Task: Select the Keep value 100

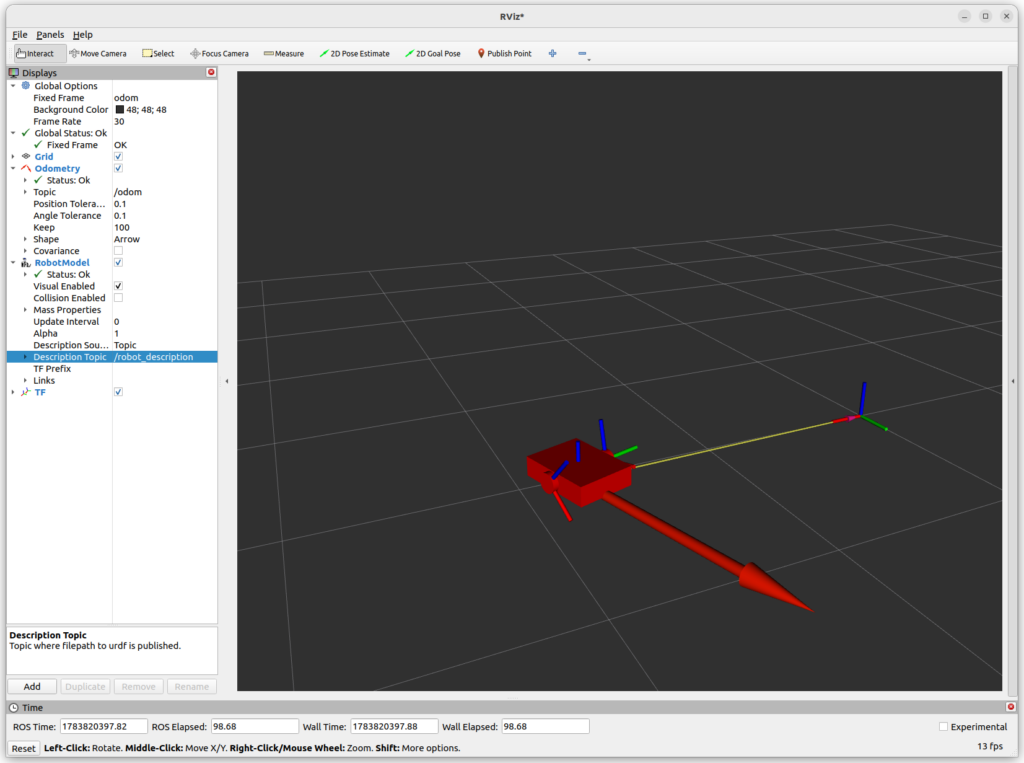Action: [121, 227]
